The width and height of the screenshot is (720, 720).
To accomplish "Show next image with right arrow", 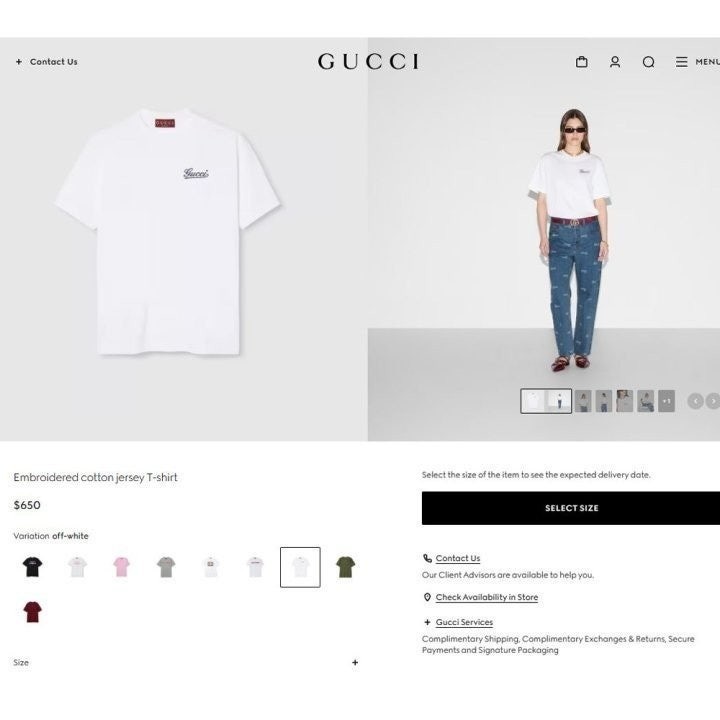I will [713, 401].
